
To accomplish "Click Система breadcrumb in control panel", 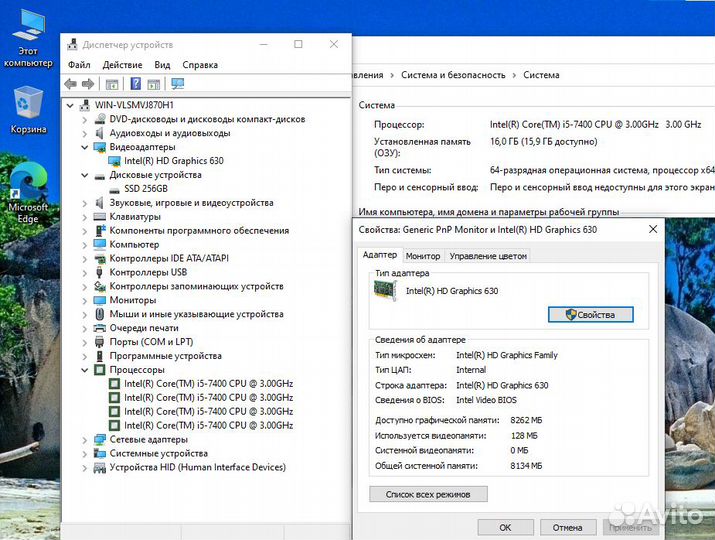I will tap(541, 75).
